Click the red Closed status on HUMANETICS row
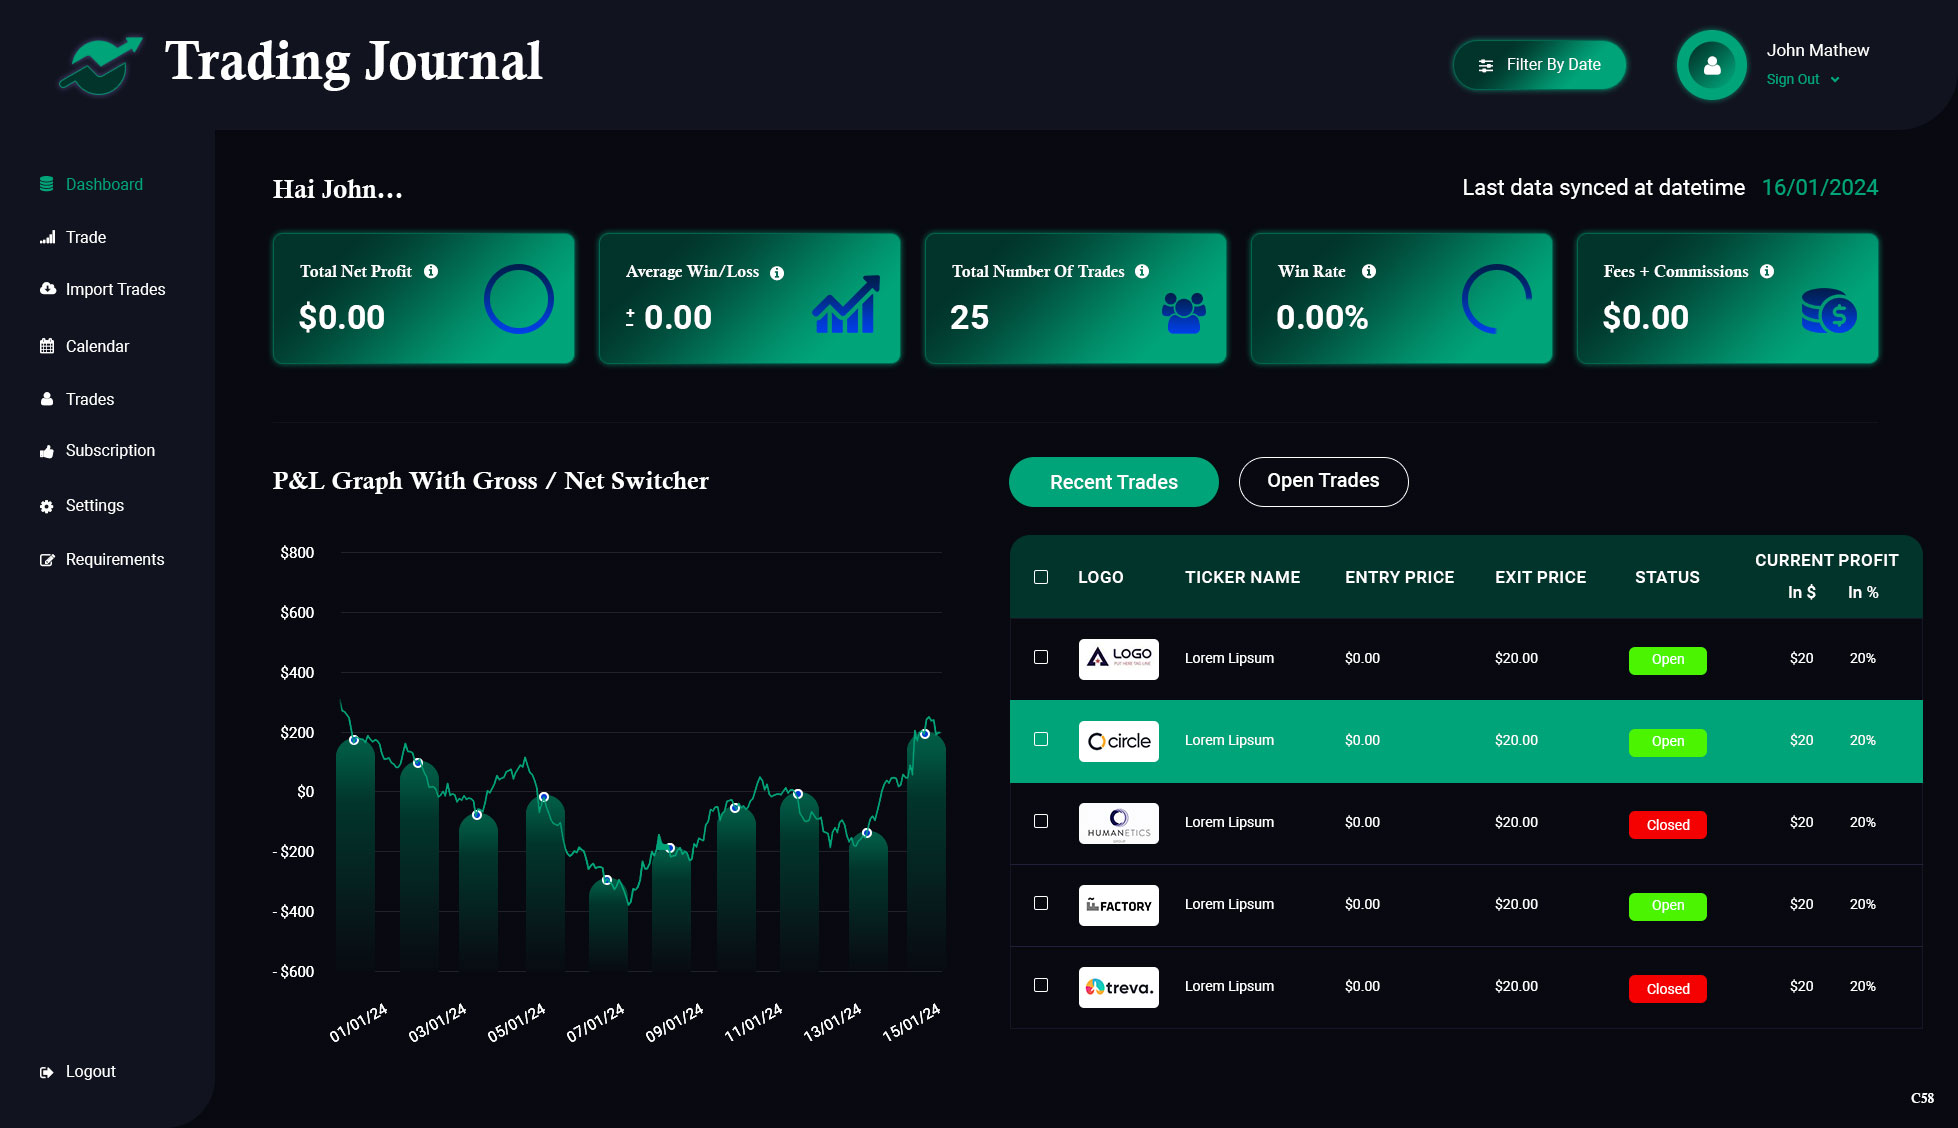 click(x=1667, y=825)
